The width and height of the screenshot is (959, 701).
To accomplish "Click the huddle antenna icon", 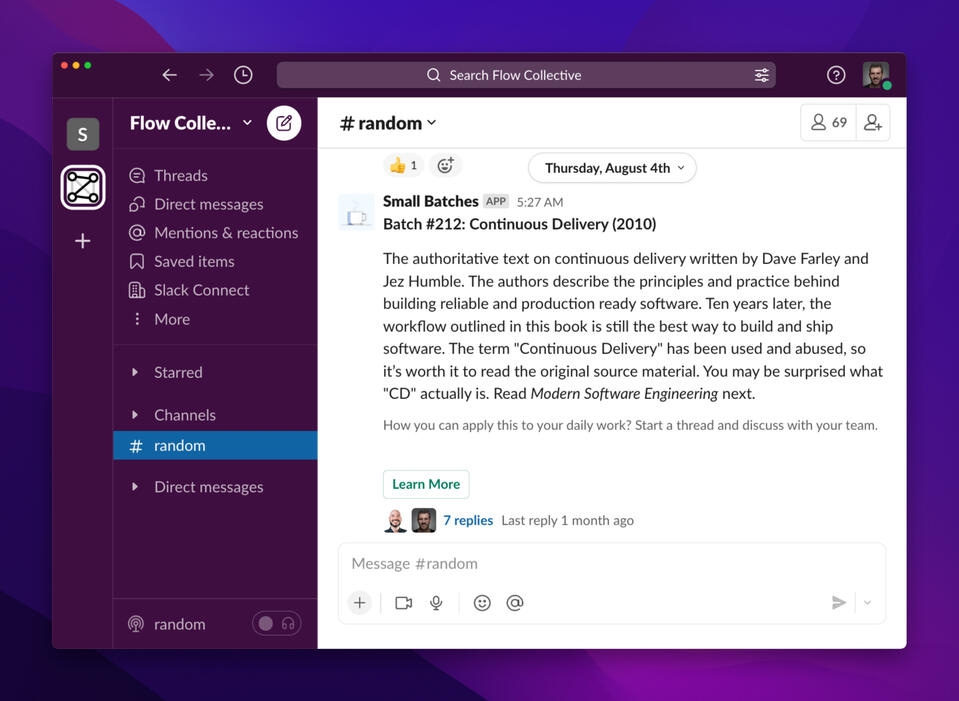I will coord(136,624).
